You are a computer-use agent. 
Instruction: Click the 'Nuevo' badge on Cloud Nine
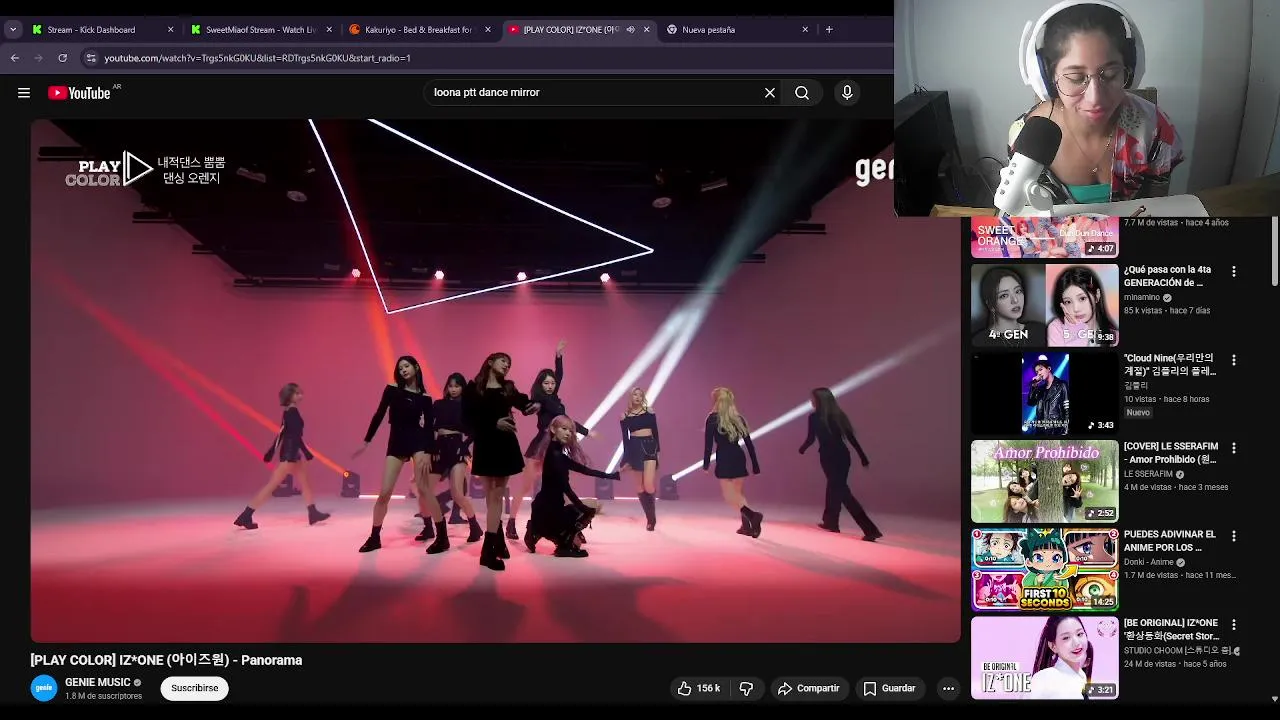point(1138,413)
